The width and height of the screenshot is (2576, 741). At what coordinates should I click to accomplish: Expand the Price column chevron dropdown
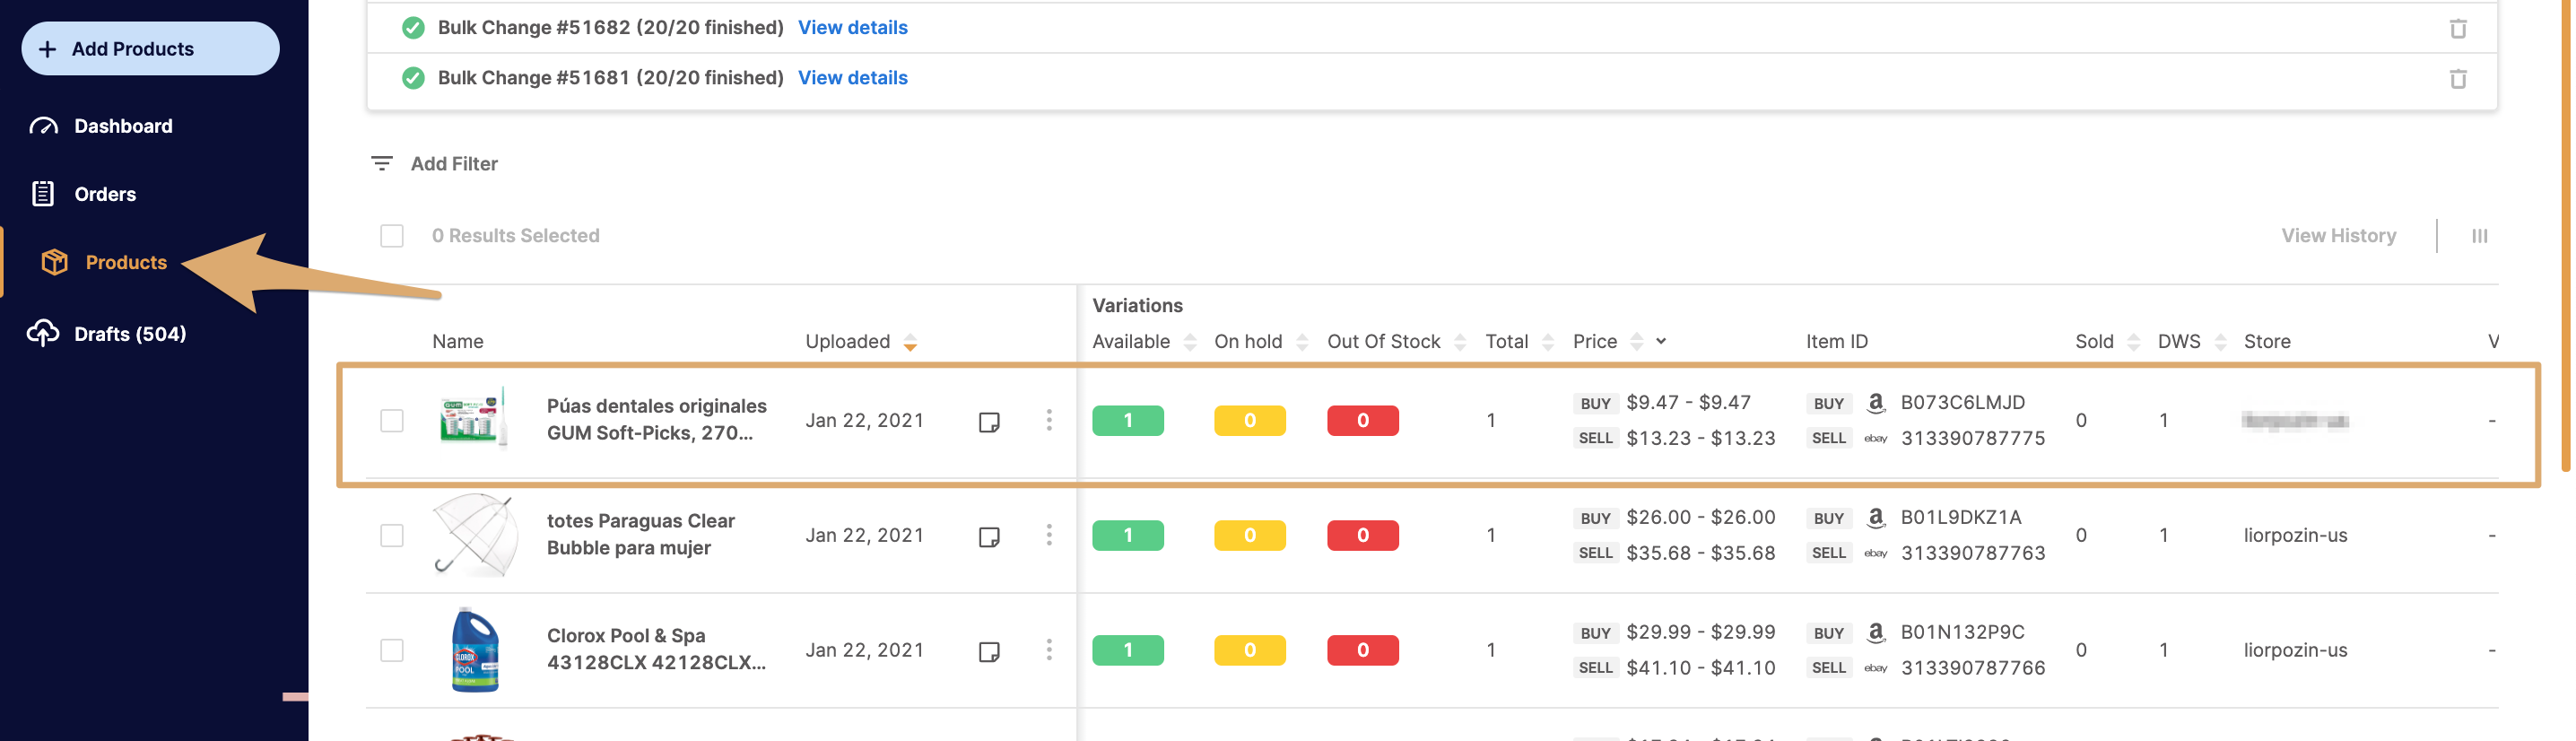coord(1660,341)
